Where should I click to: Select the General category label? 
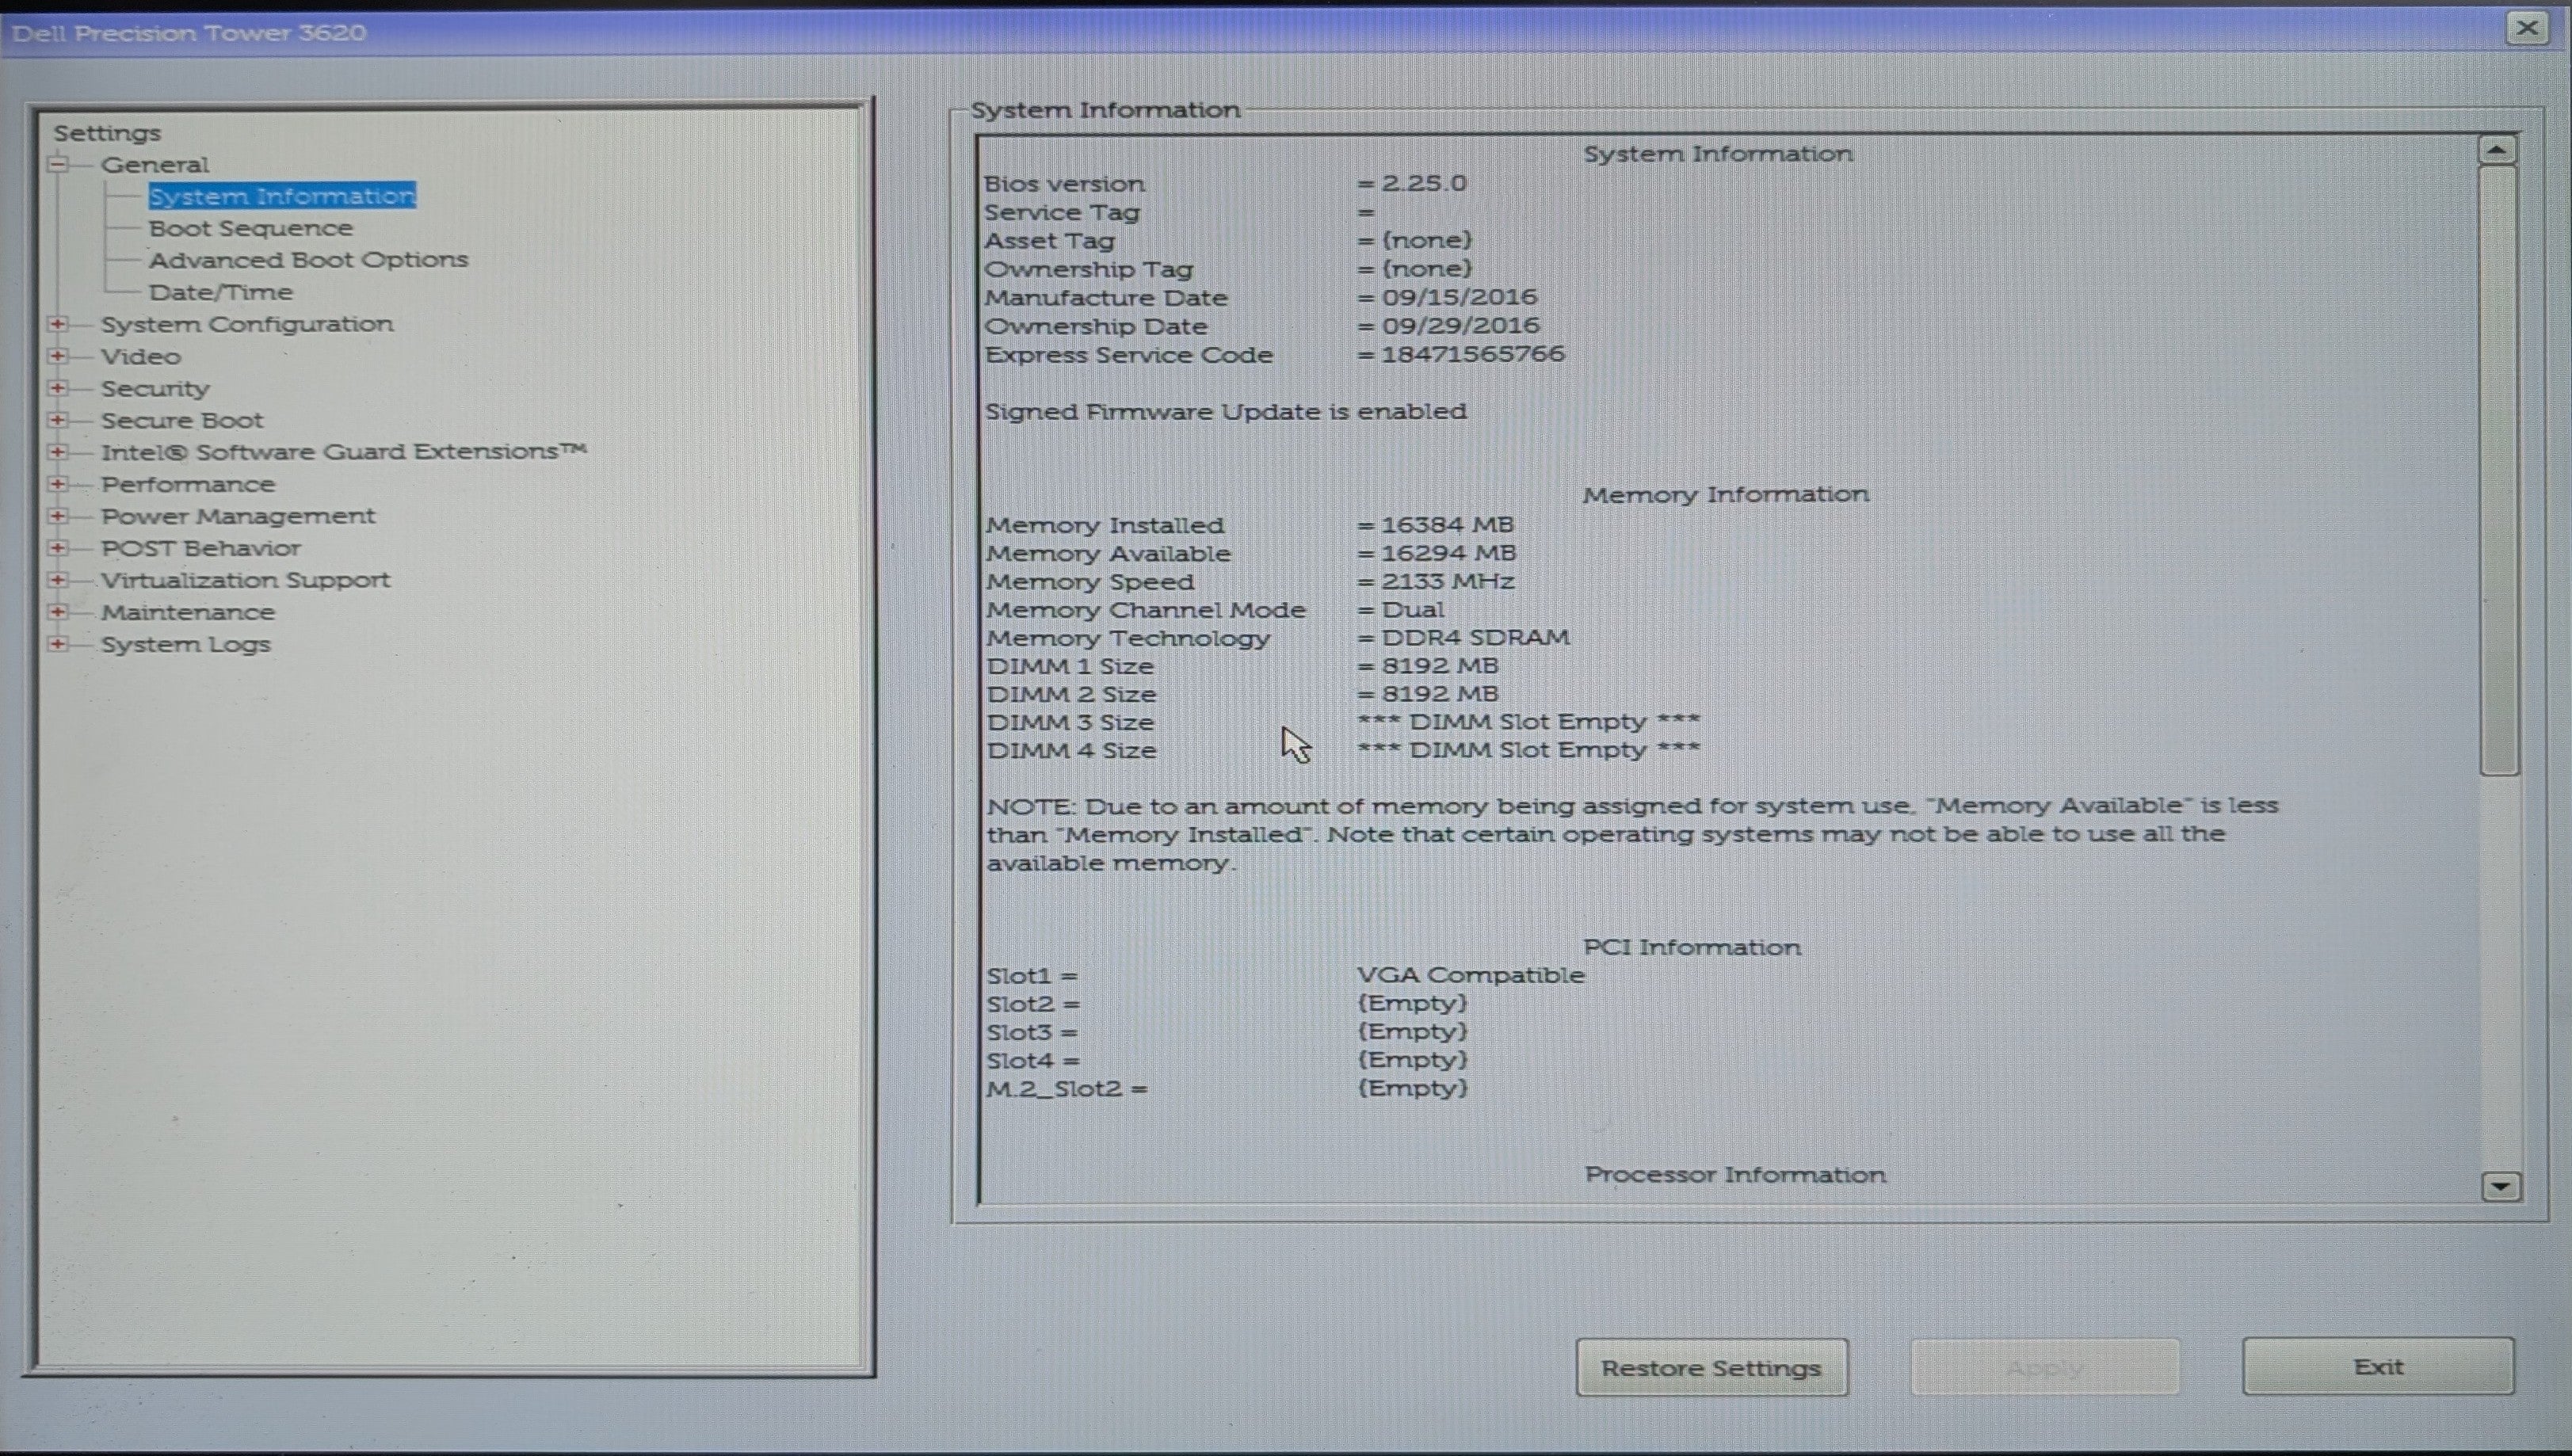click(x=155, y=164)
